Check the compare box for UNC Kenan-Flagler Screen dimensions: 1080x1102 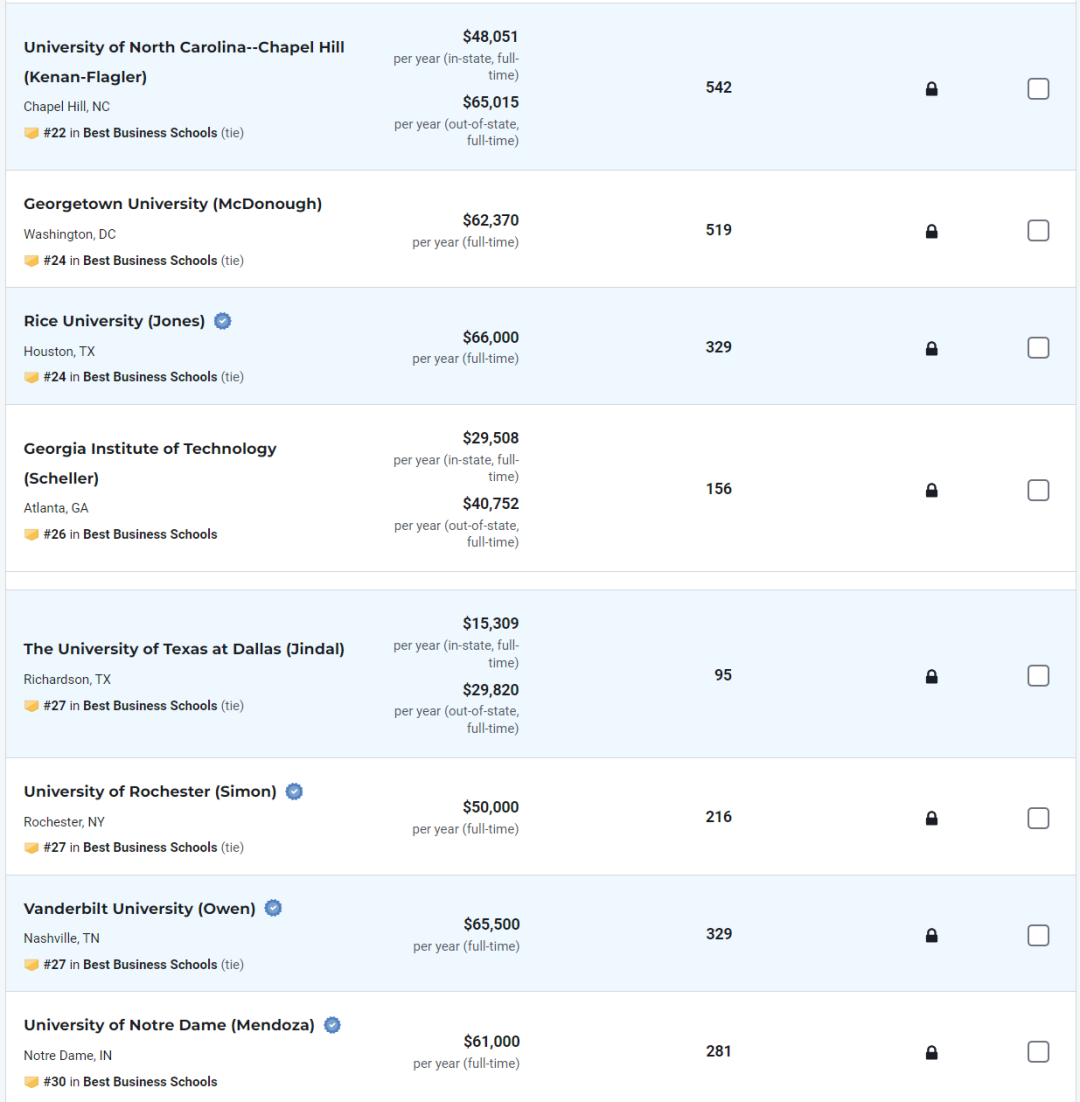(x=1038, y=89)
